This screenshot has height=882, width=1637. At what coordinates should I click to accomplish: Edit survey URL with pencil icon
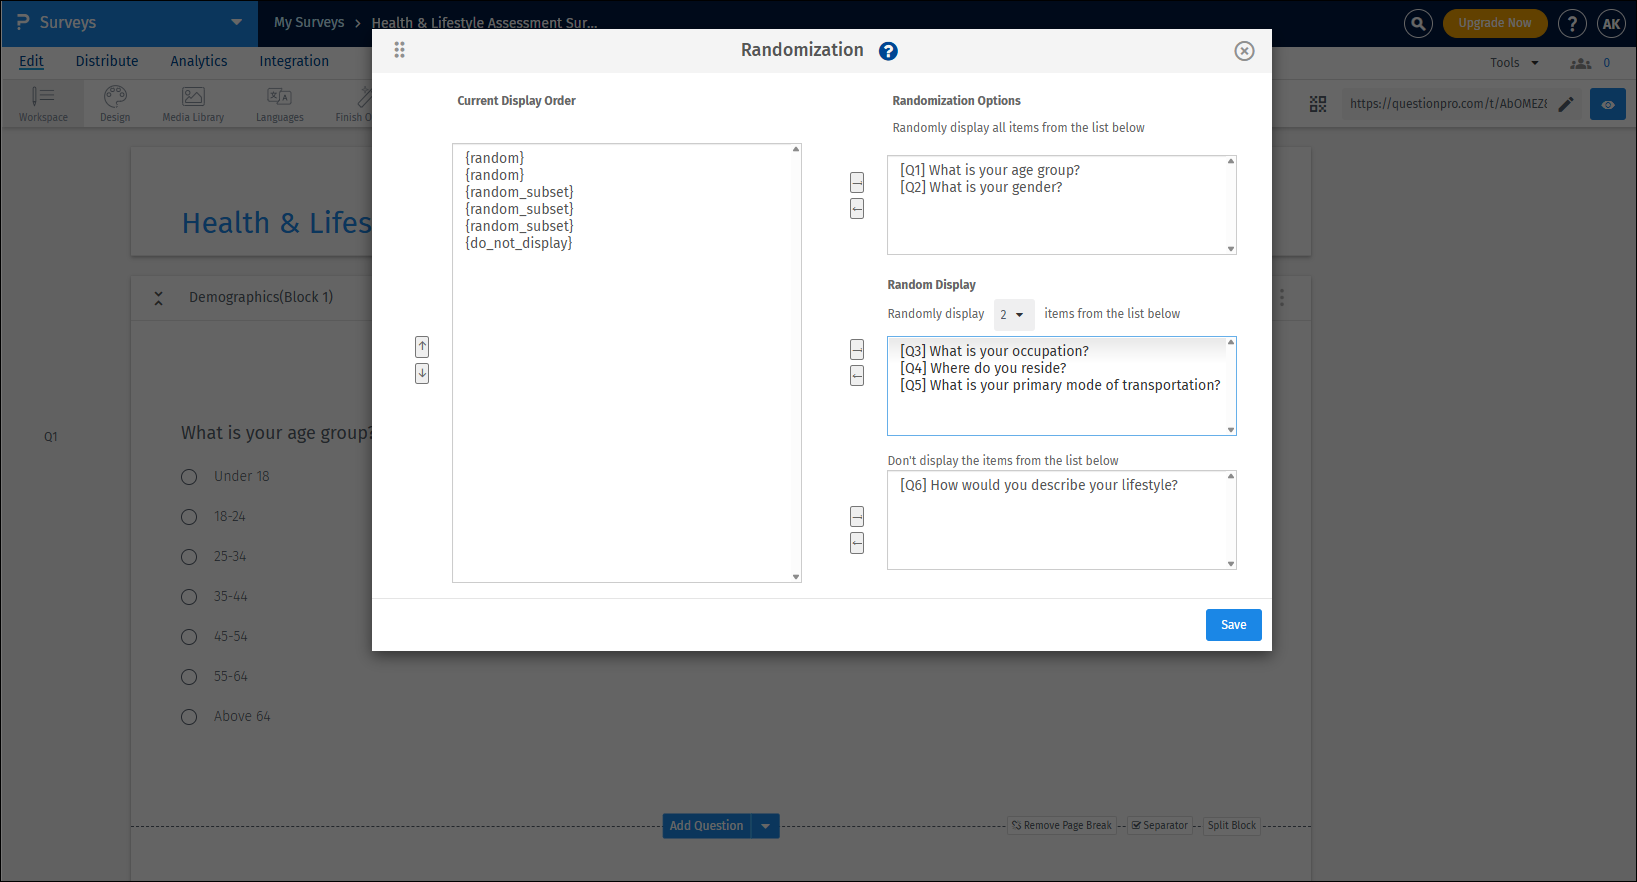point(1566,104)
